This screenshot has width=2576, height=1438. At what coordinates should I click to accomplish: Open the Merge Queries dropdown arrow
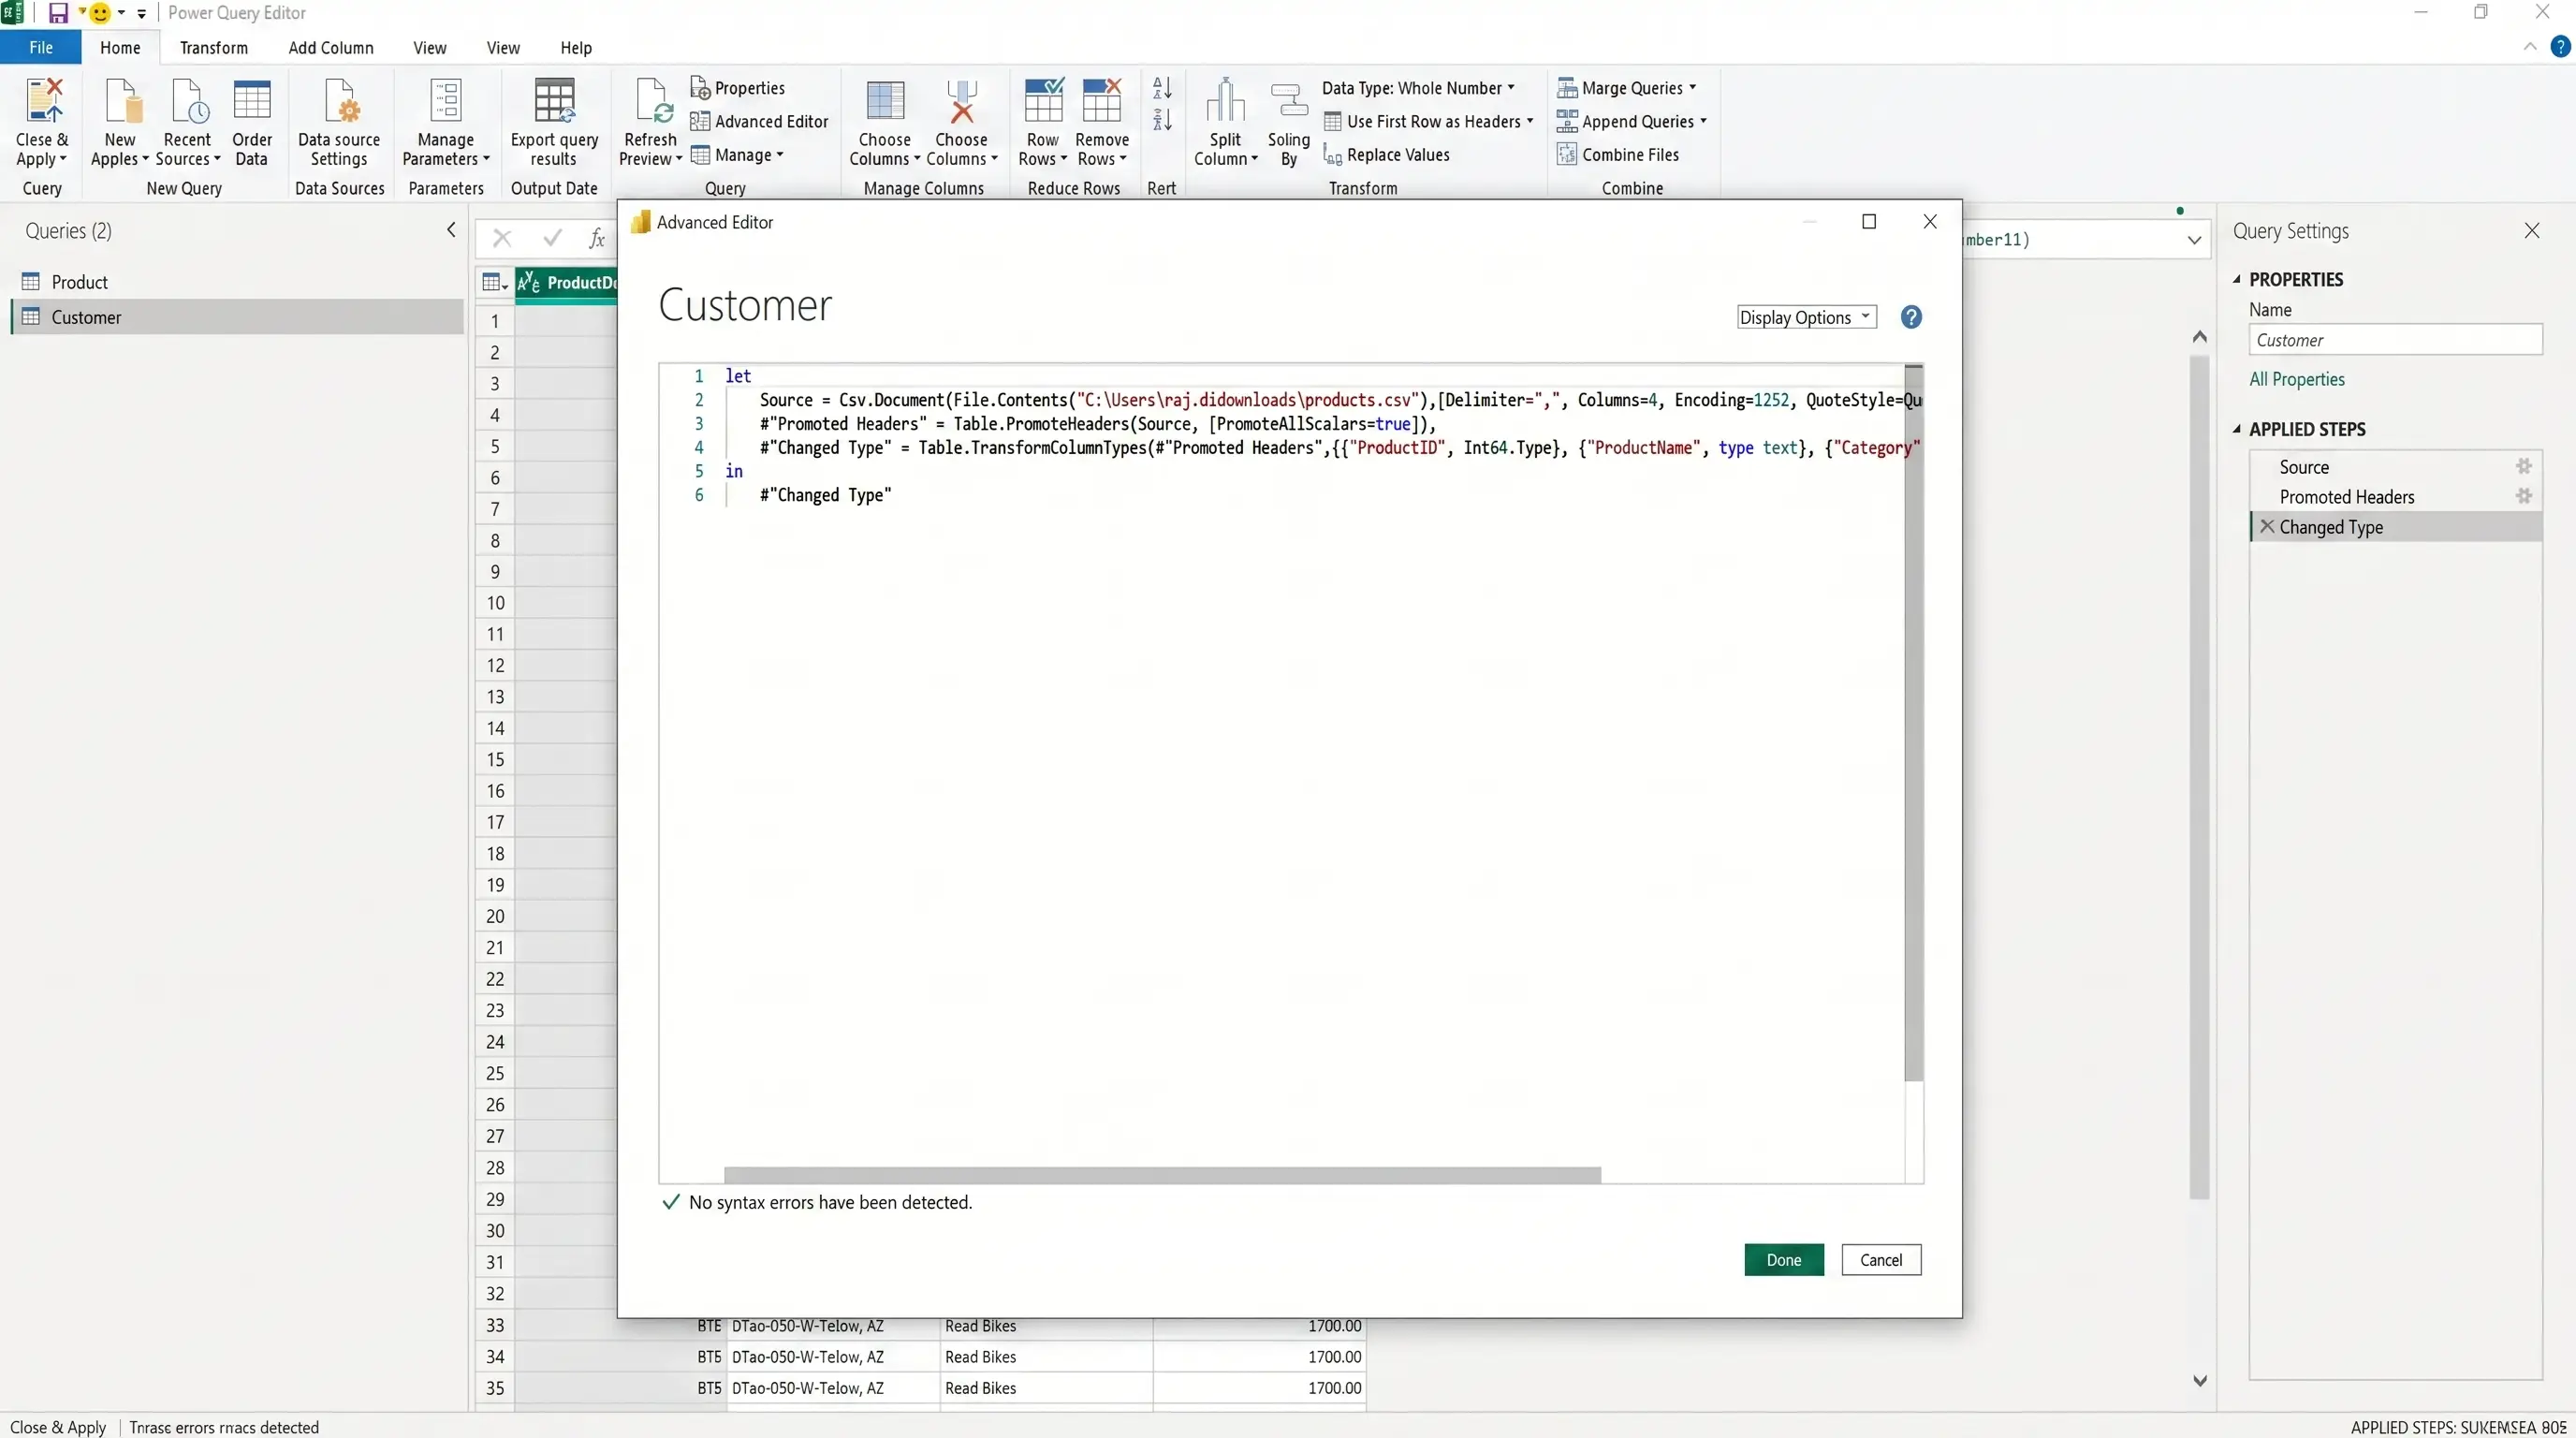tap(1692, 87)
